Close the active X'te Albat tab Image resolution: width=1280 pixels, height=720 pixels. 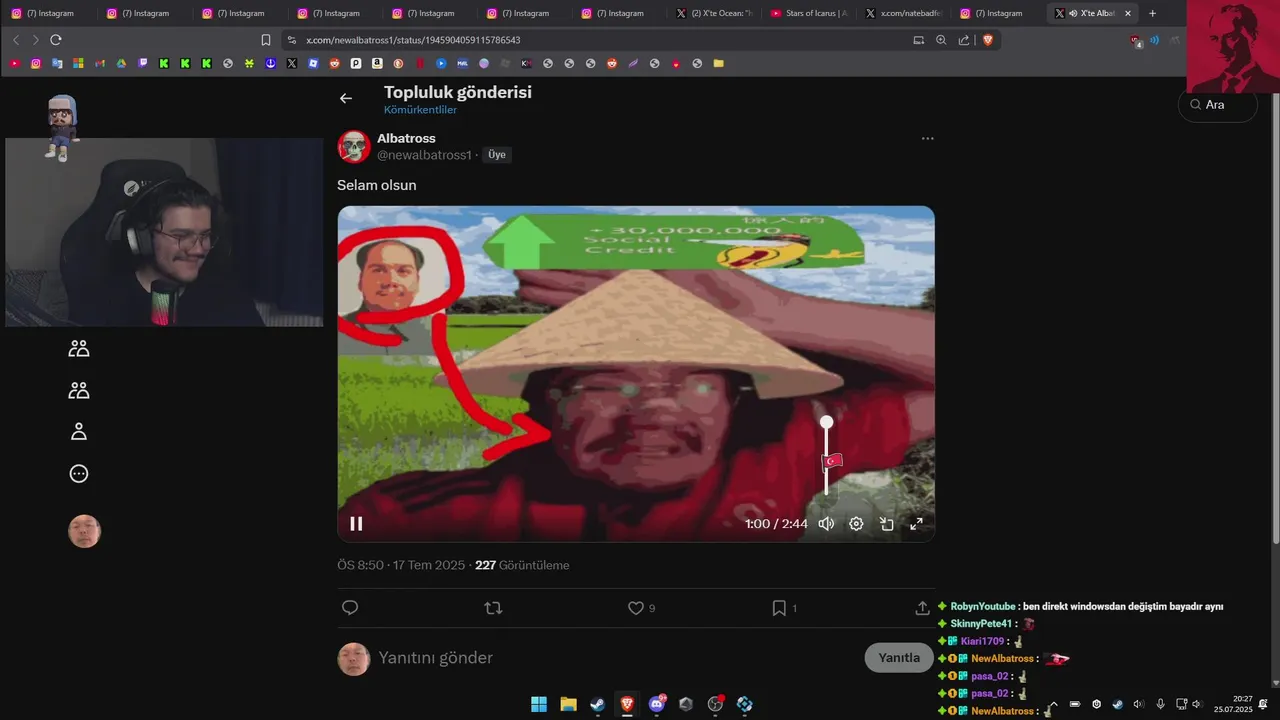pyautogui.click(x=1128, y=13)
